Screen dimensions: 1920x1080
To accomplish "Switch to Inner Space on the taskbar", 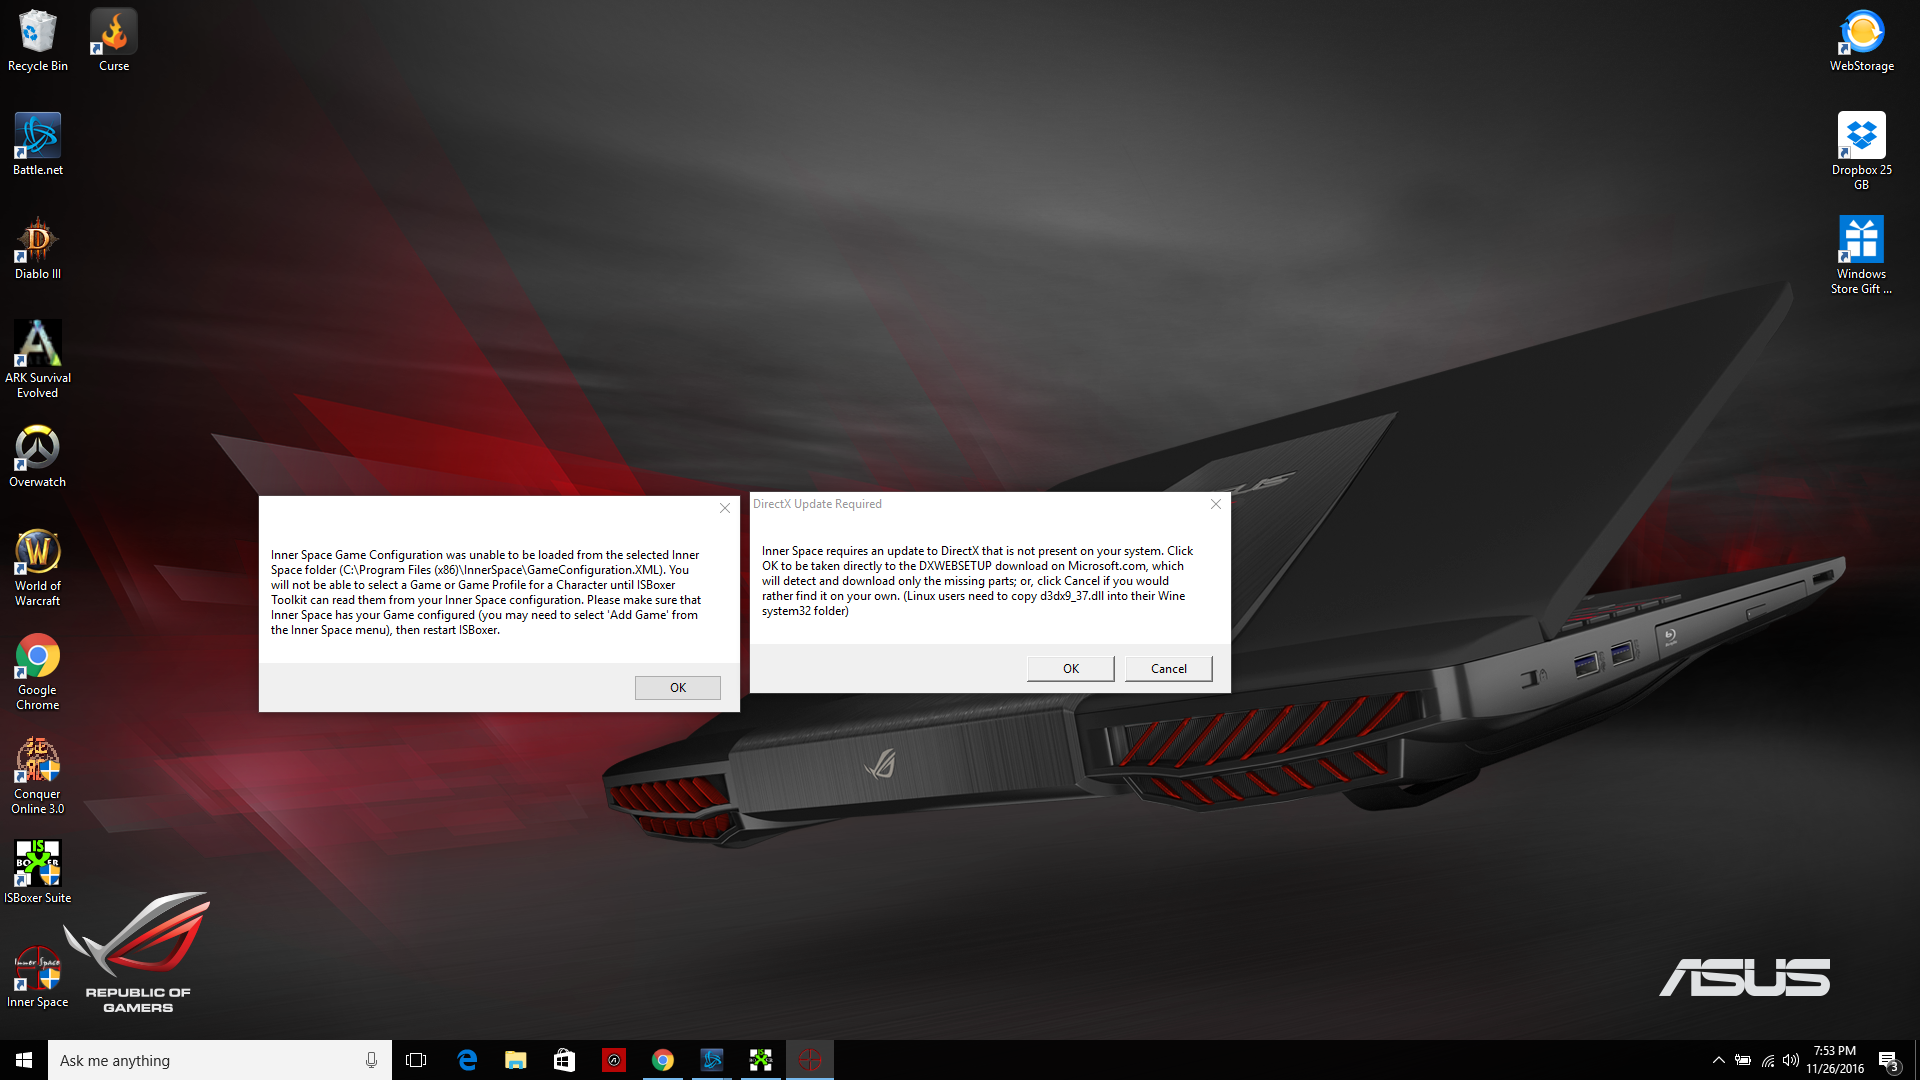I will pyautogui.click(x=810, y=1060).
